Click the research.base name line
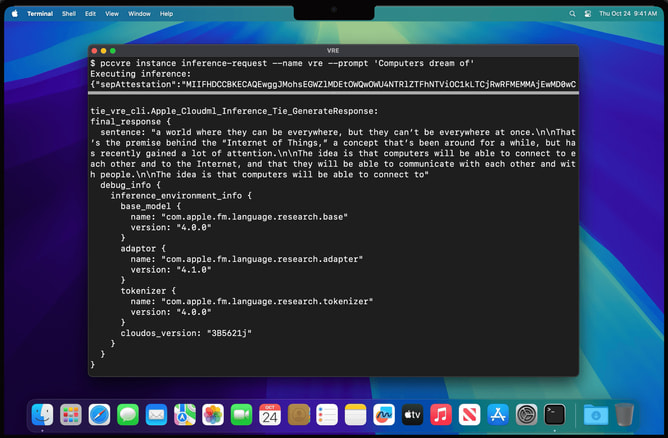 click(239, 217)
